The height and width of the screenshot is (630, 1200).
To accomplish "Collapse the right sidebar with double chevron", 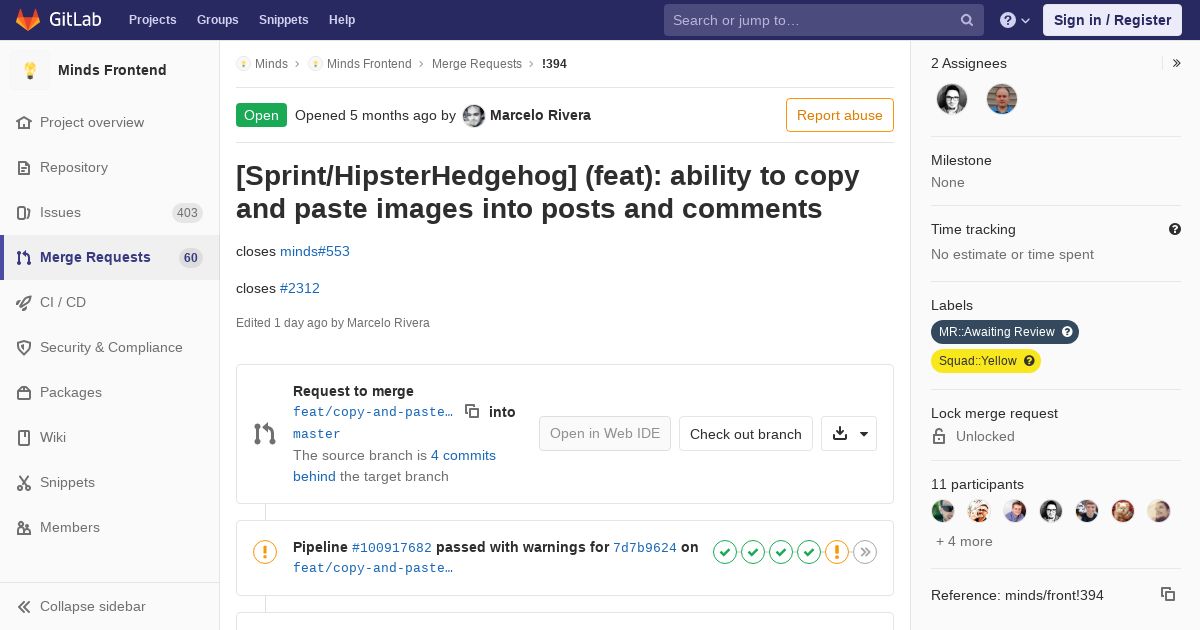I will tap(1177, 63).
